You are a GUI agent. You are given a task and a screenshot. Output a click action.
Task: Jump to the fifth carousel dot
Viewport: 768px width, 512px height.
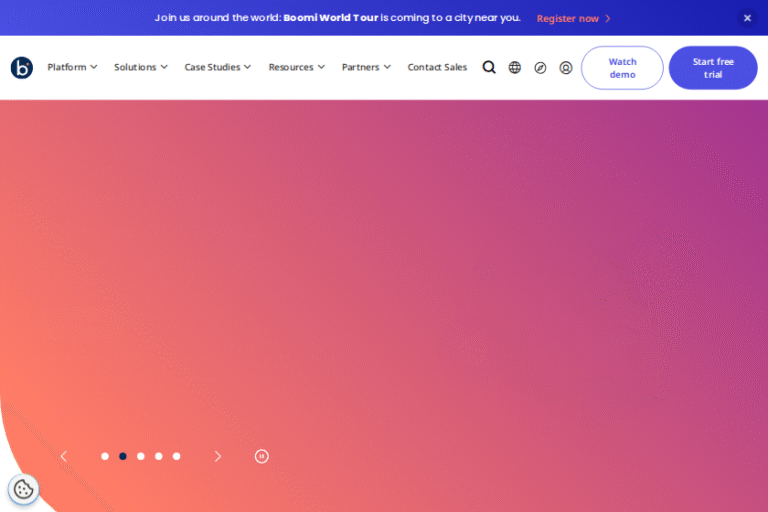tap(177, 456)
